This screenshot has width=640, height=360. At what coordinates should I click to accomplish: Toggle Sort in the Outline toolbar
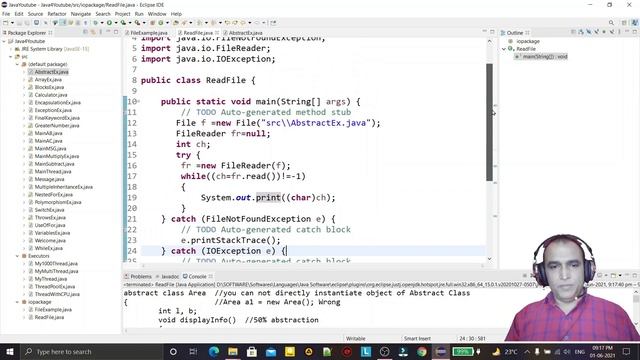coord(580,32)
